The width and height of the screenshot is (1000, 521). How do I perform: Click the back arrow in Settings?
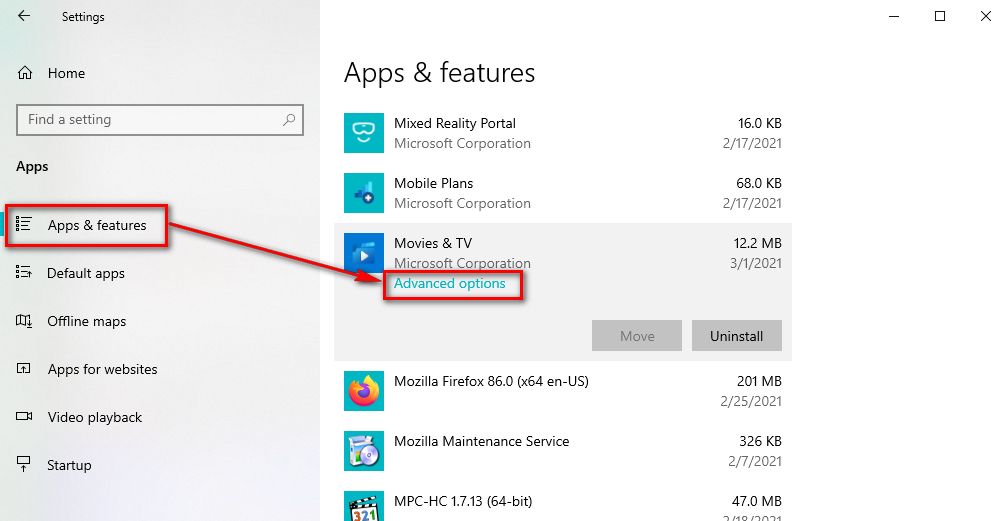tap(24, 16)
